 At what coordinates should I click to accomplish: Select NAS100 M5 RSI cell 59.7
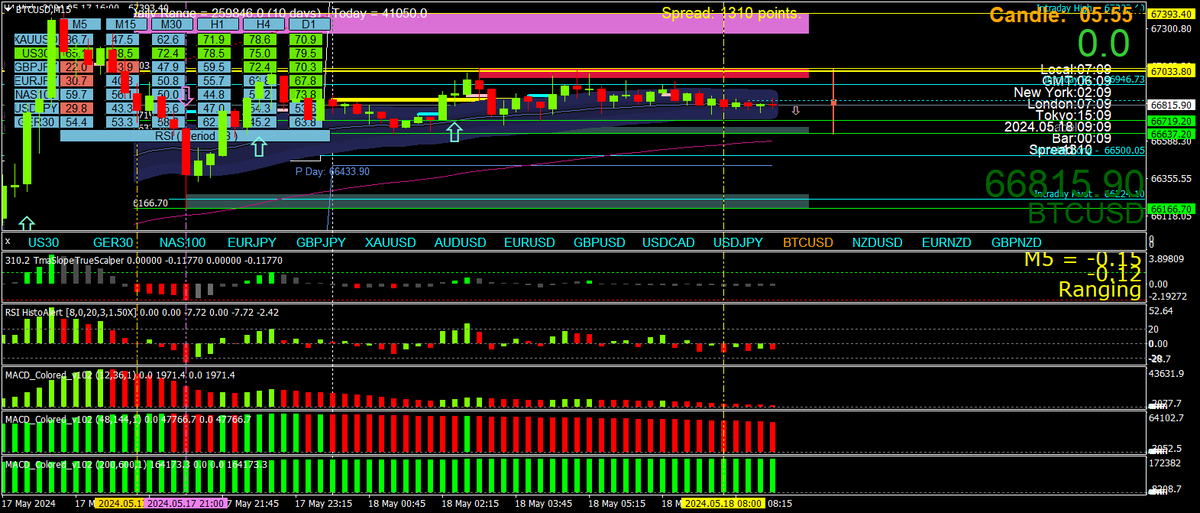coord(79,95)
